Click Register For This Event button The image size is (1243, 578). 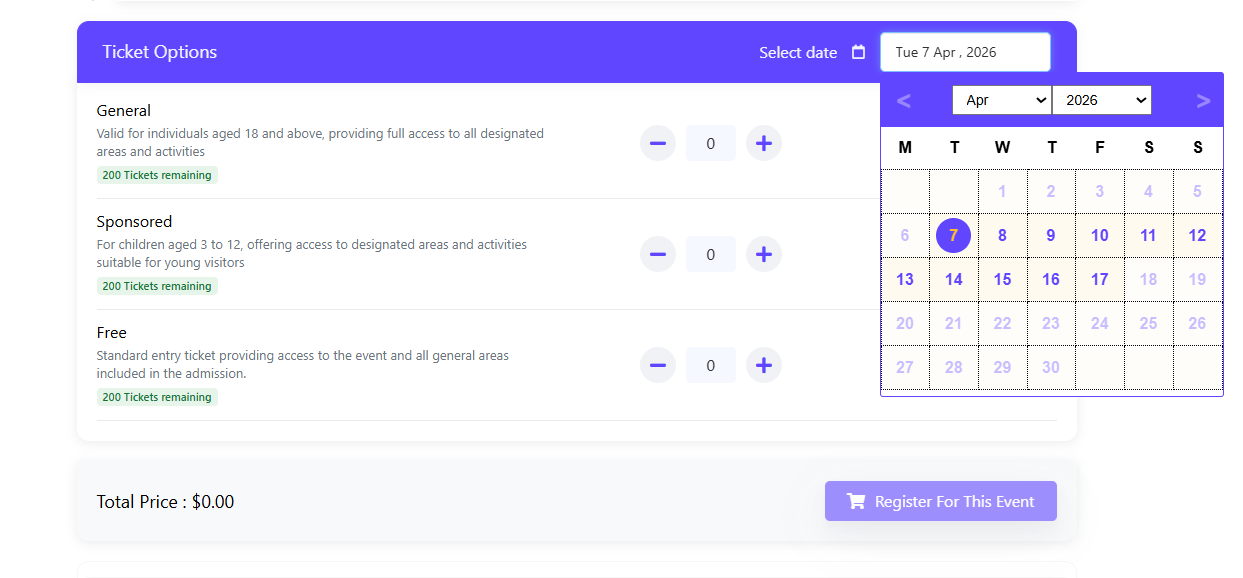pos(940,501)
